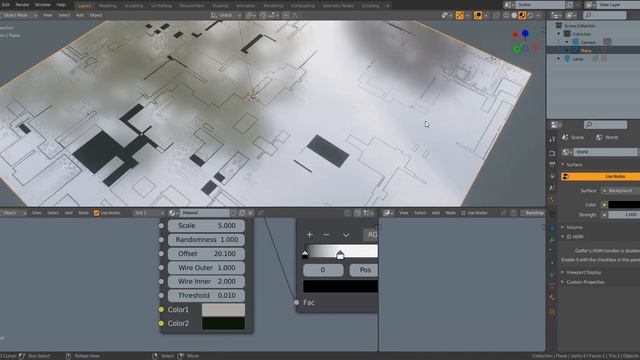This screenshot has width=640, height=360.
Task: Click the new scene icon beside Scene field
Action: click(x=570, y=5)
